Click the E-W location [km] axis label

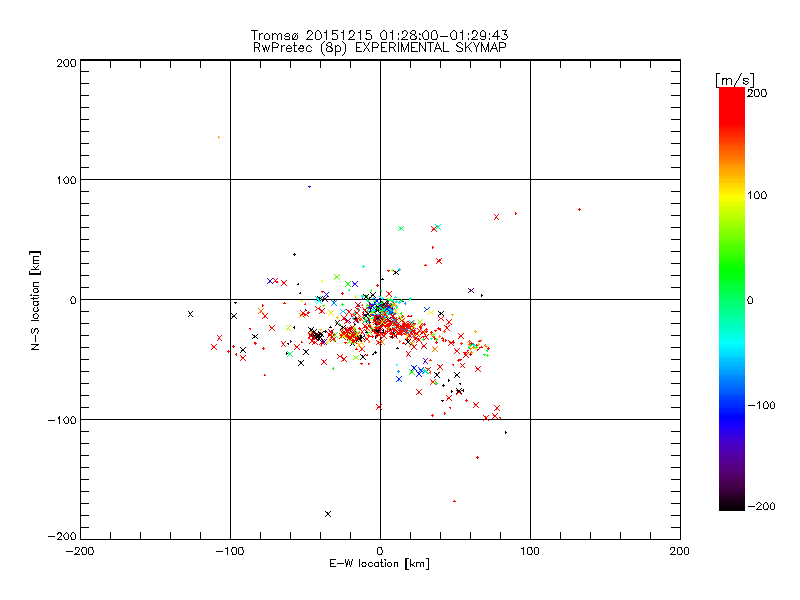tap(380, 564)
